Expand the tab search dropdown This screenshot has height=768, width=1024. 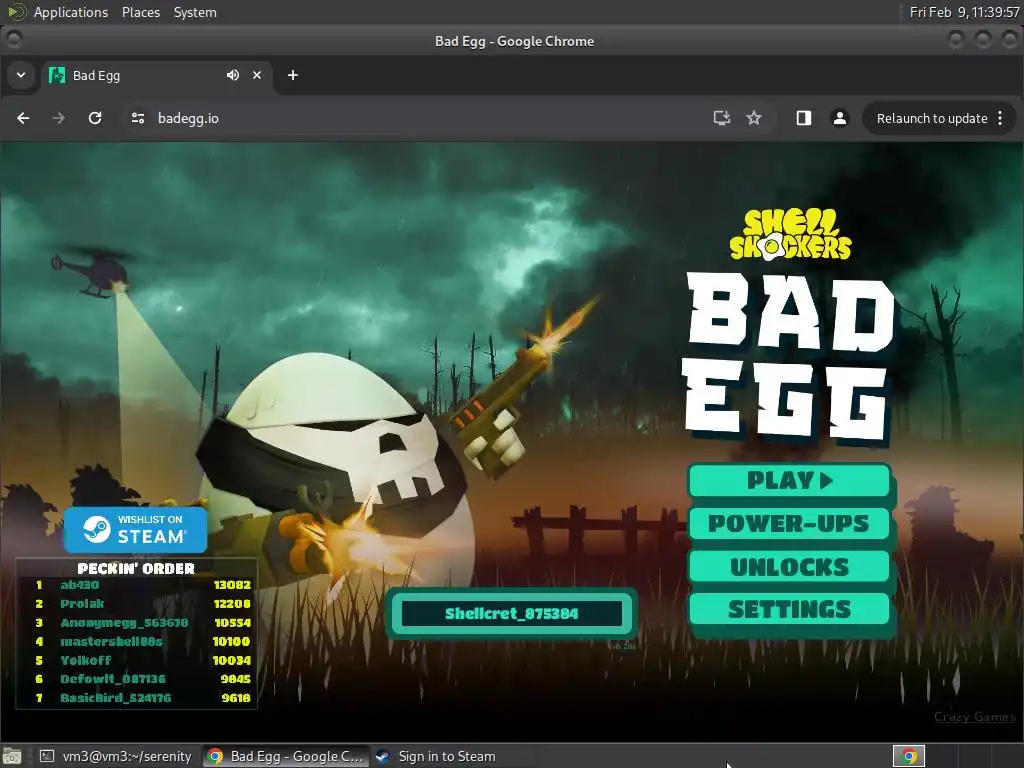pyautogui.click(x=21, y=75)
